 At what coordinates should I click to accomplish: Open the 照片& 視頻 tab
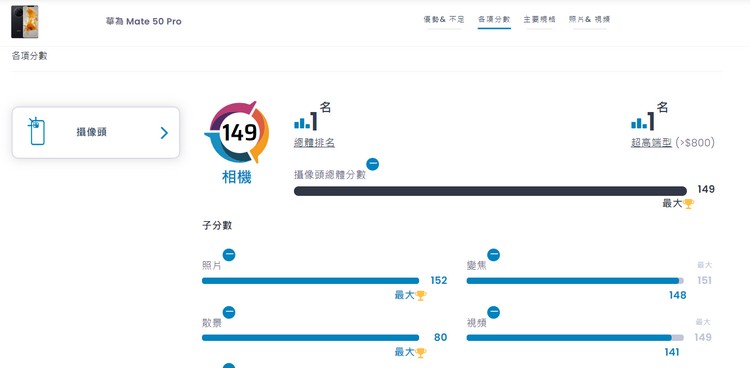(x=589, y=20)
